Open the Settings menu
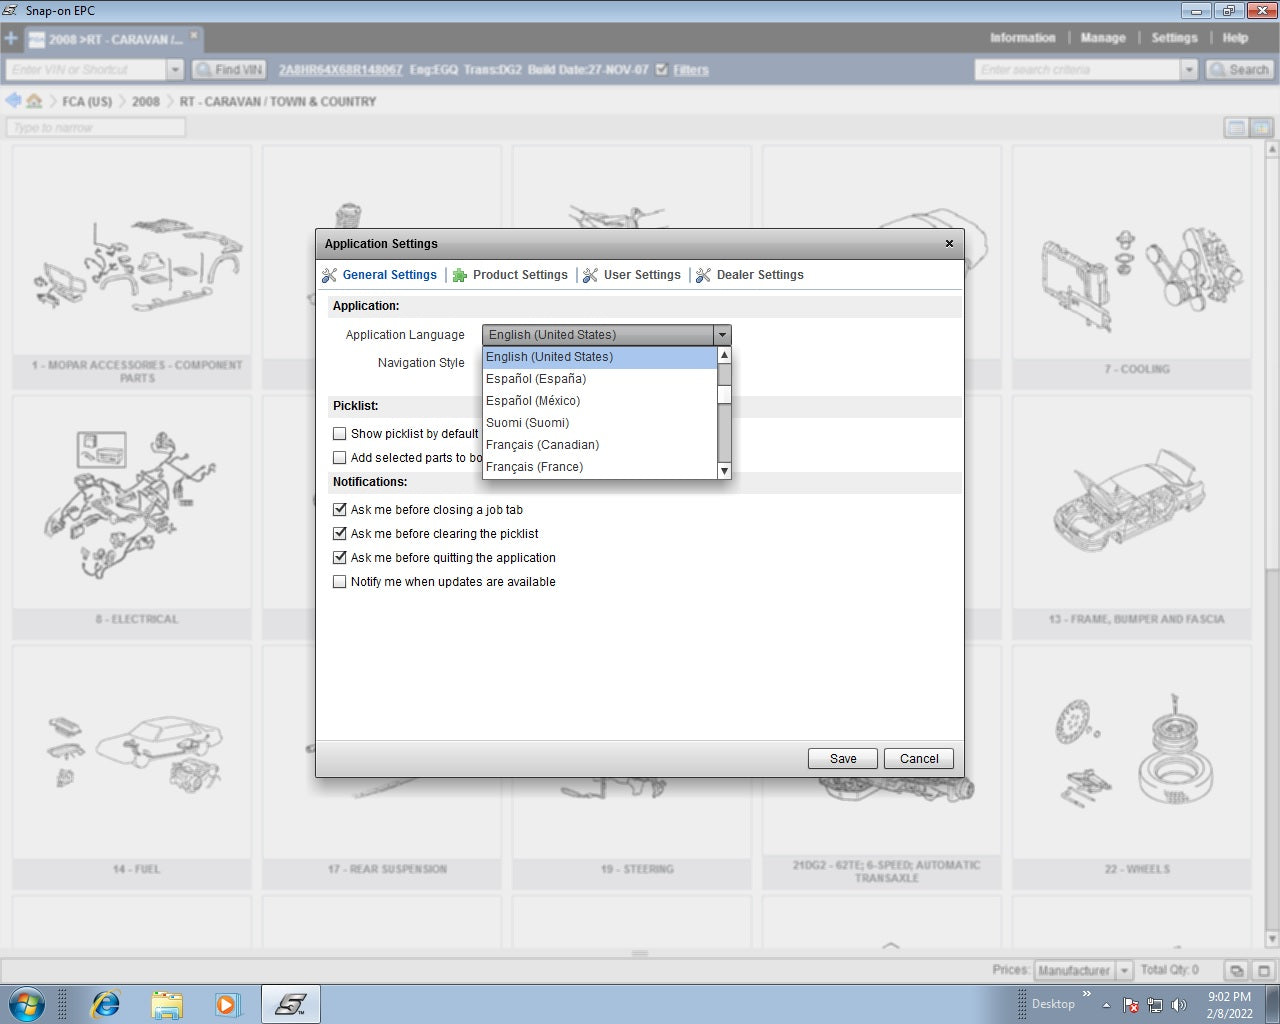This screenshot has height=1024, width=1280. (1174, 38)
